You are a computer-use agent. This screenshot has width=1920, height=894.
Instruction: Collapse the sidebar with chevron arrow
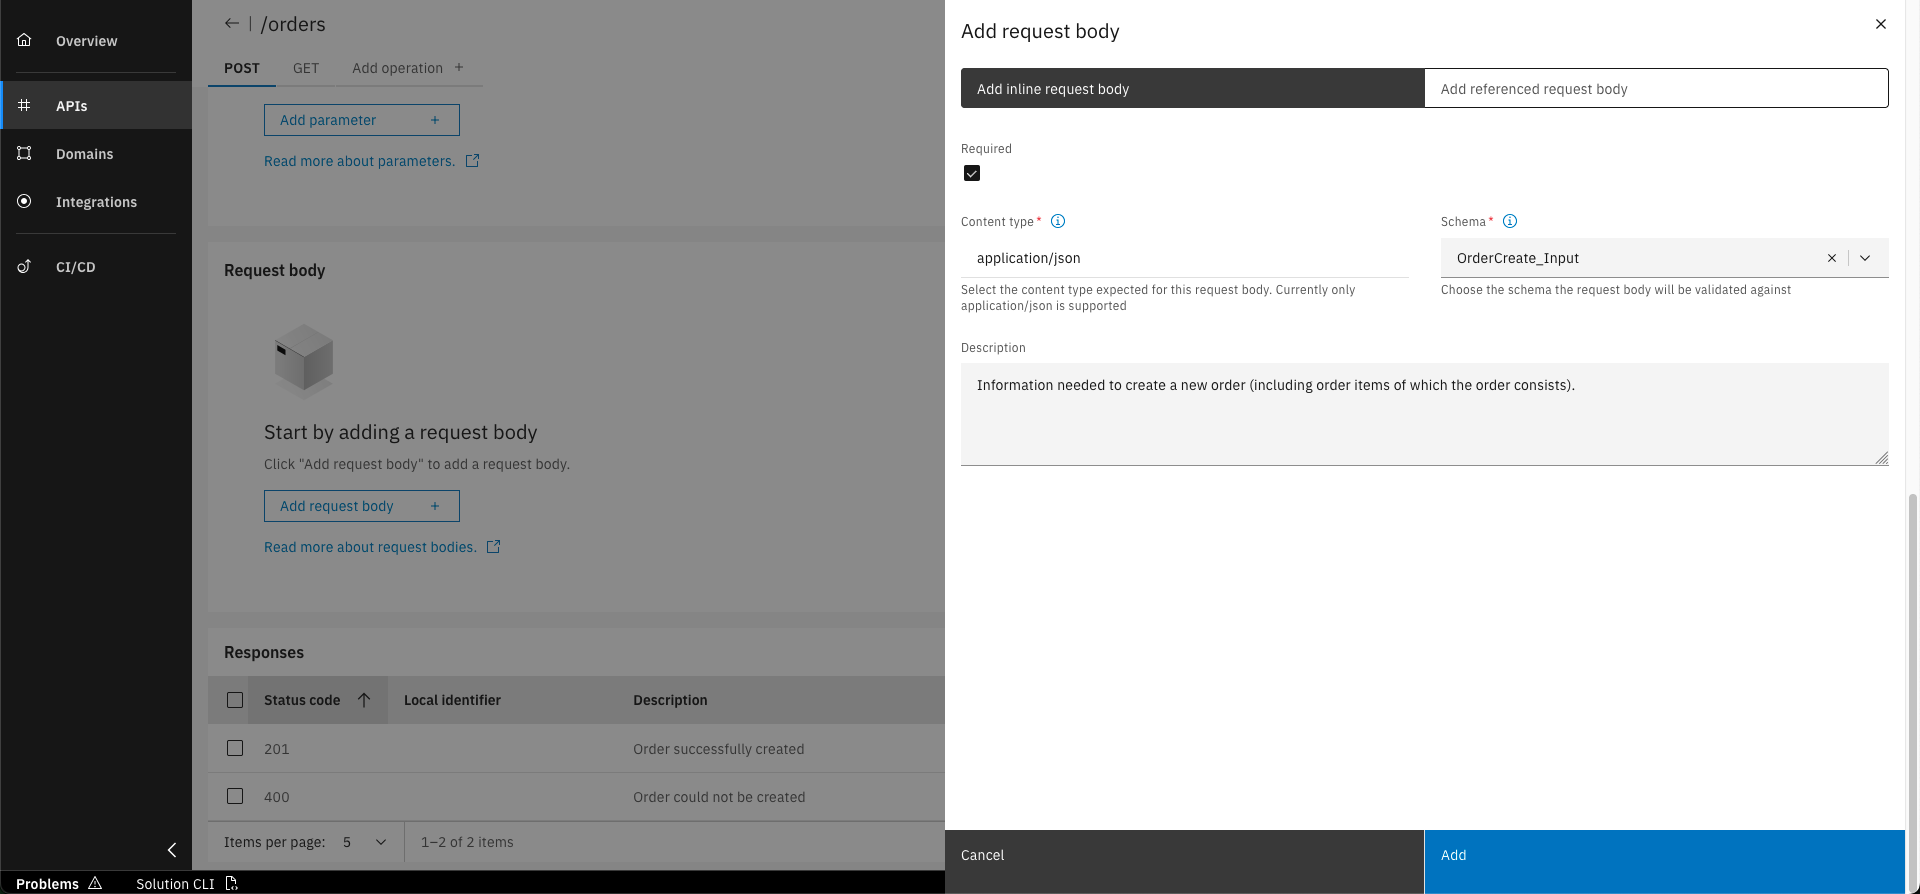click(x=172, y=850)
